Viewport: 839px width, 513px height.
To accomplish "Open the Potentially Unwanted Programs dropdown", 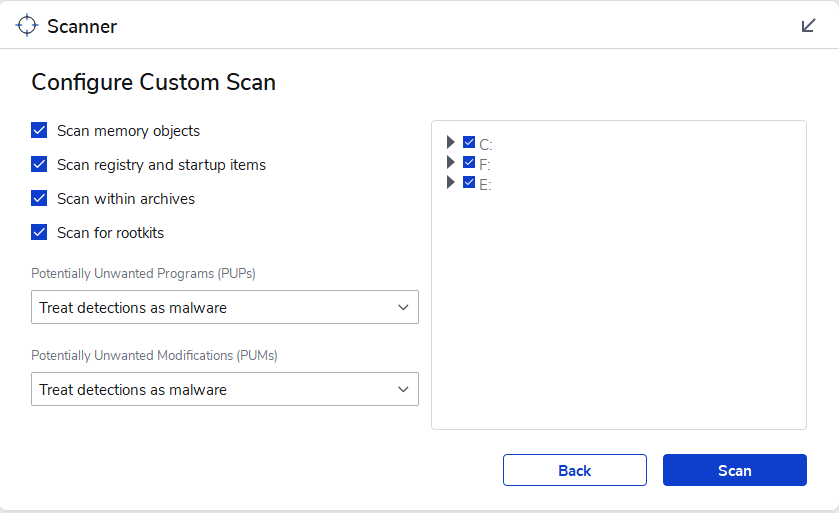I will click(x=225, y=308).
